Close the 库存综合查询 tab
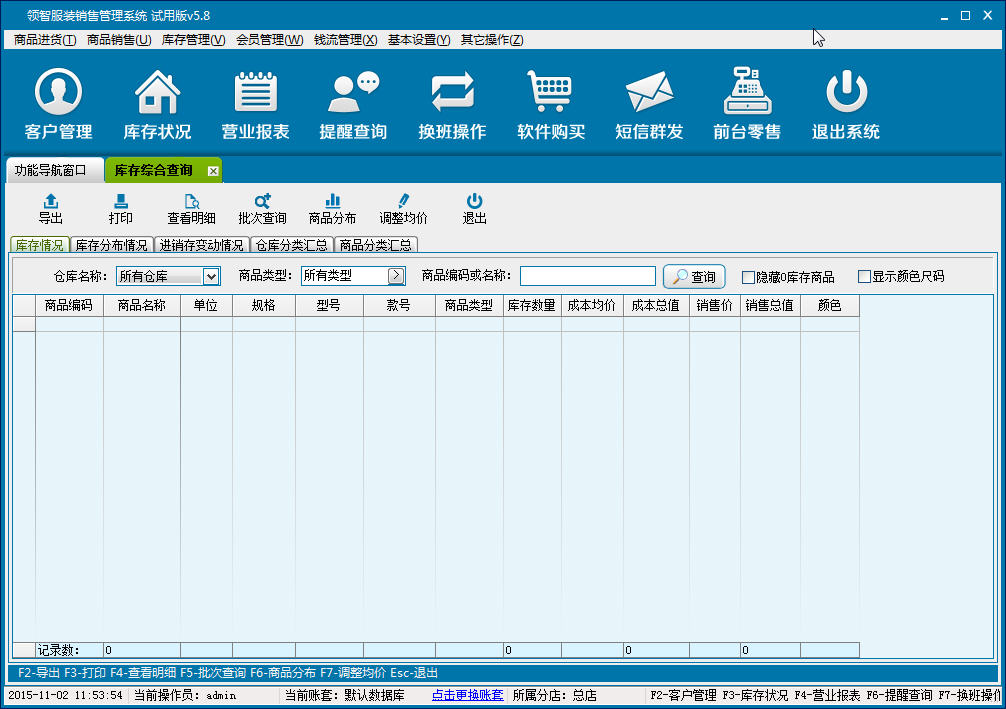Viewport: 1006px width, 709px height. tap(213, 171)
